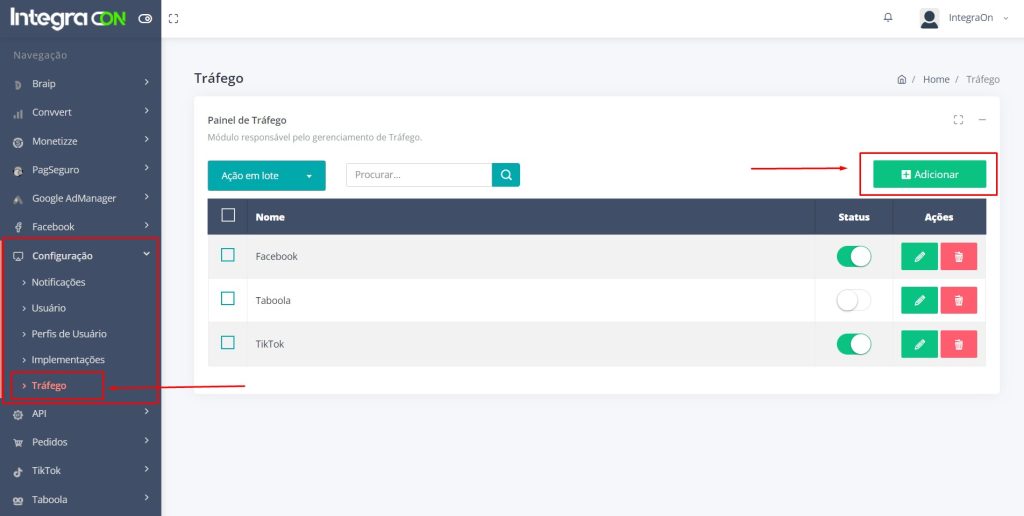
Task: Enable the Taboola status switch
Action: 853,300
